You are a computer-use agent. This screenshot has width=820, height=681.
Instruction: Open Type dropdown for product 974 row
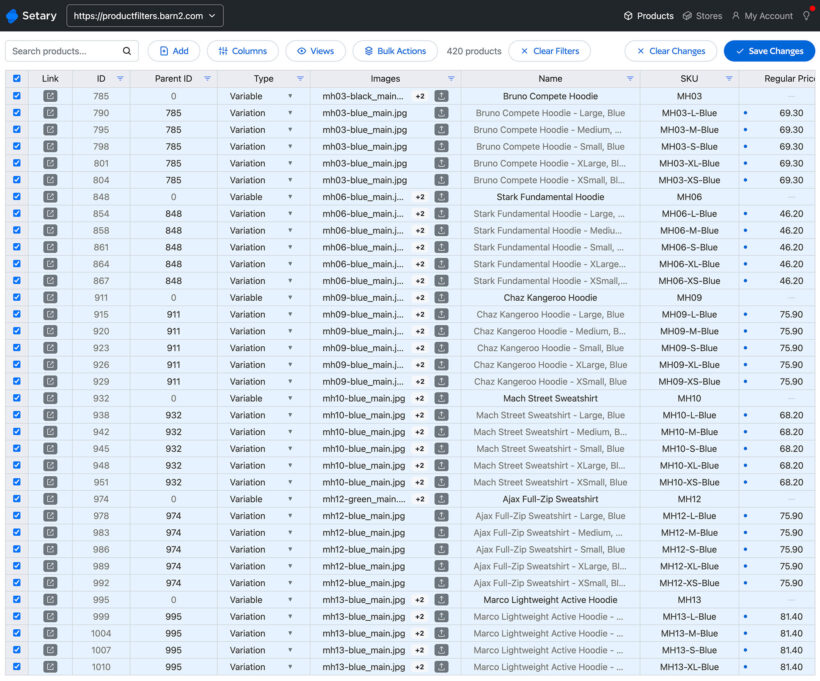290,499
